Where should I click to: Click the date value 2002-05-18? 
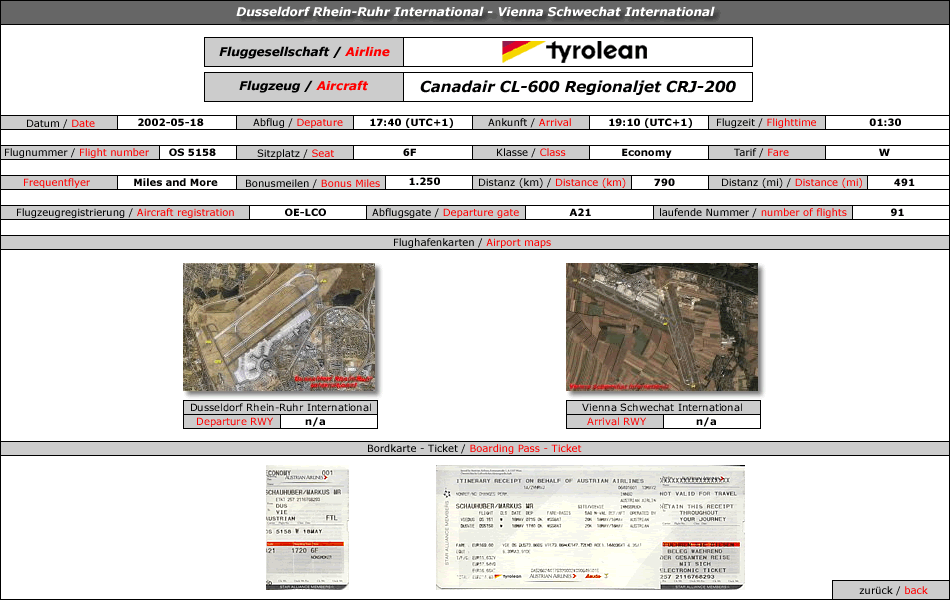(171, 123)
